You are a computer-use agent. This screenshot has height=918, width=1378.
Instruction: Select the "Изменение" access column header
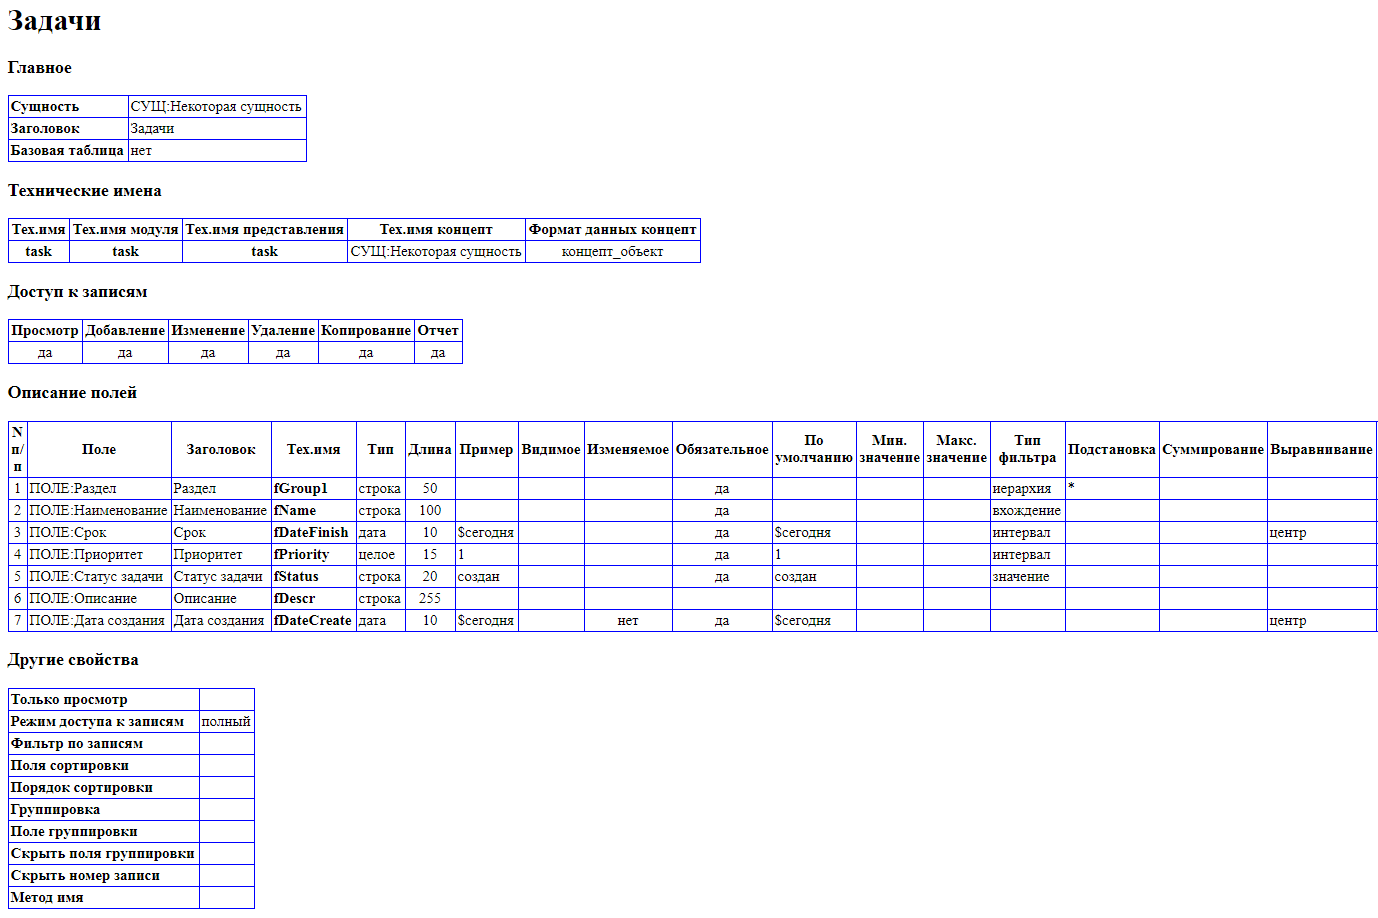[x=208, y=330]
